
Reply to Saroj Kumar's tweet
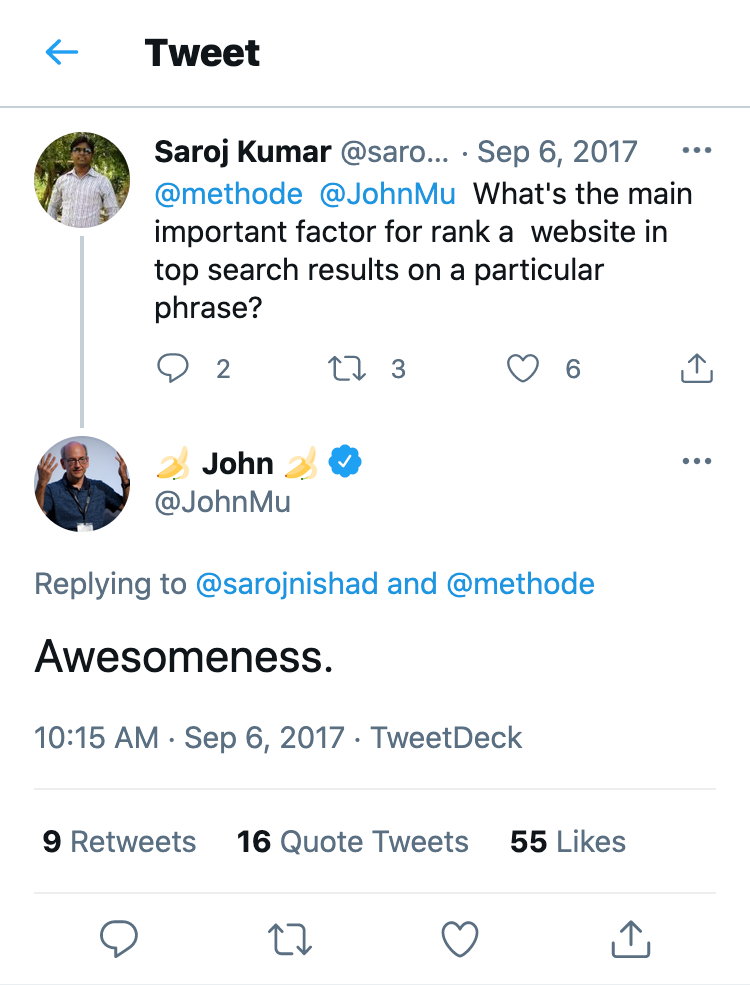click(x=174, y=369)
